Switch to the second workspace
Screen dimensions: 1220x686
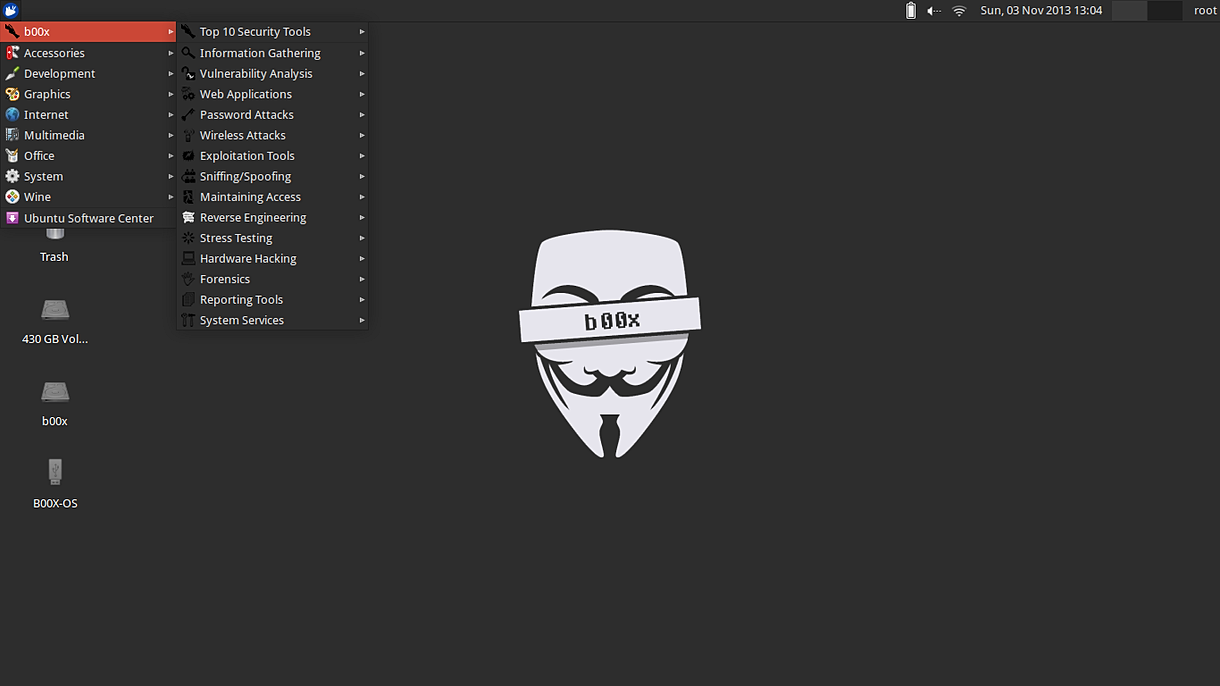(1164, 10)
